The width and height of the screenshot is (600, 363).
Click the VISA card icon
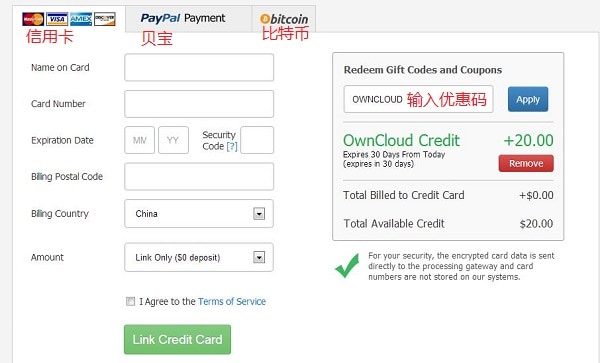point(57,19)
